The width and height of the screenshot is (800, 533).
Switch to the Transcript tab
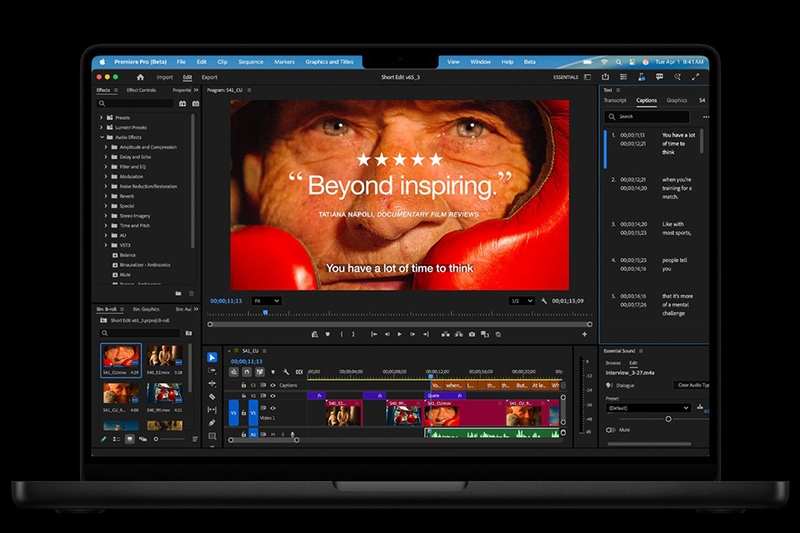pyautogui.click(x=615, y=100)
